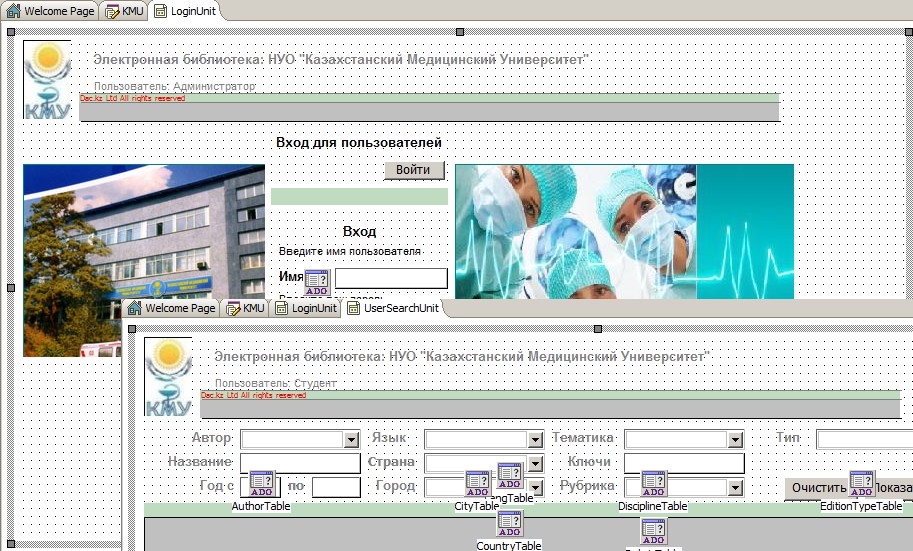Click the year field after по
This screenshot has width=913, height=551.
click(336, 488)
